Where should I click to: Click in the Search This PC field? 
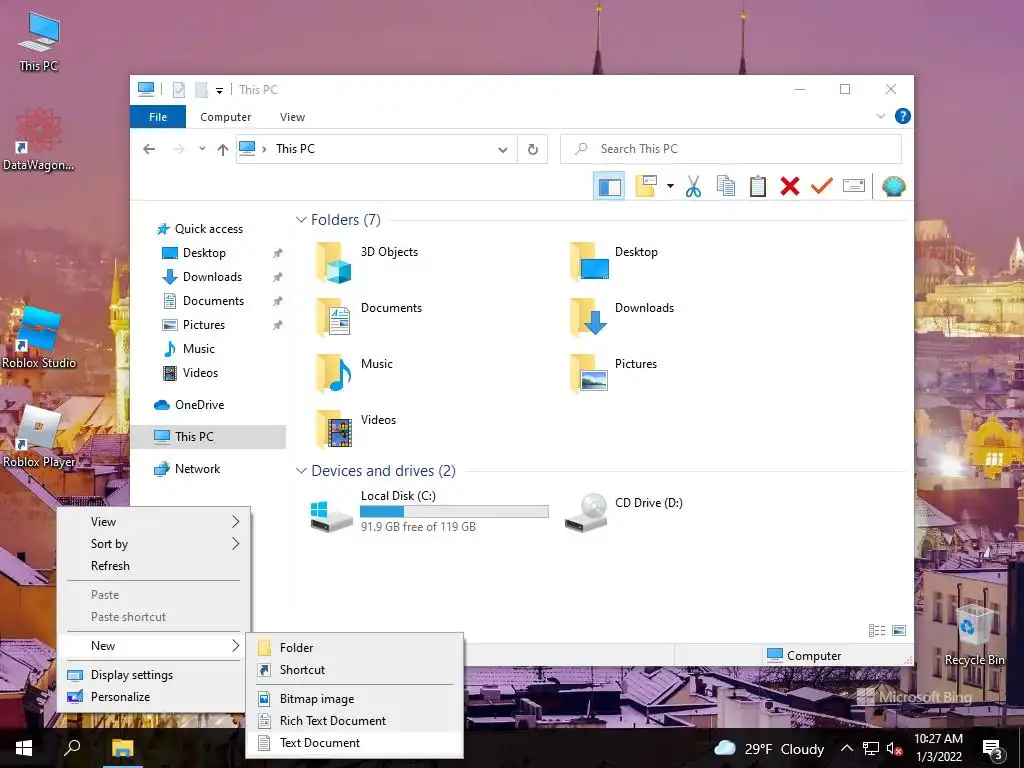tap(731, 150)
